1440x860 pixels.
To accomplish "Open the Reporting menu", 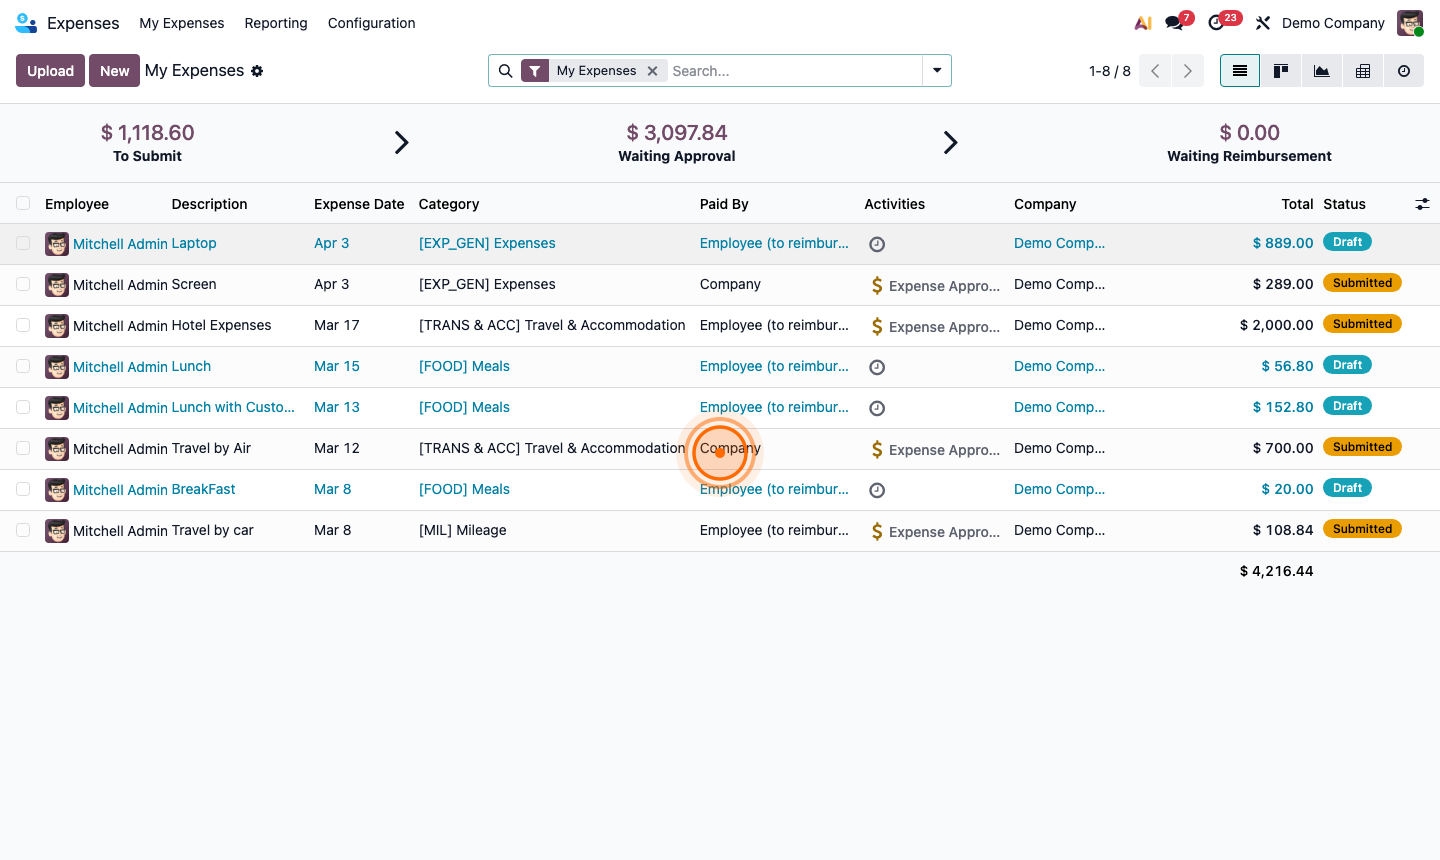I will [x=276, y=23].
